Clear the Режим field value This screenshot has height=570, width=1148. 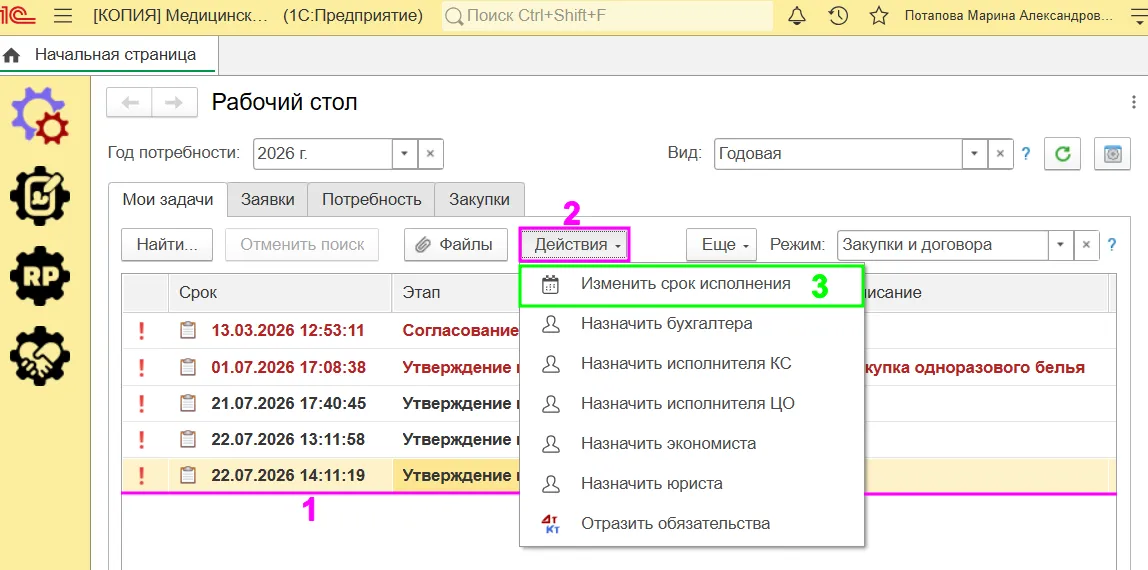click(1086, 245)
